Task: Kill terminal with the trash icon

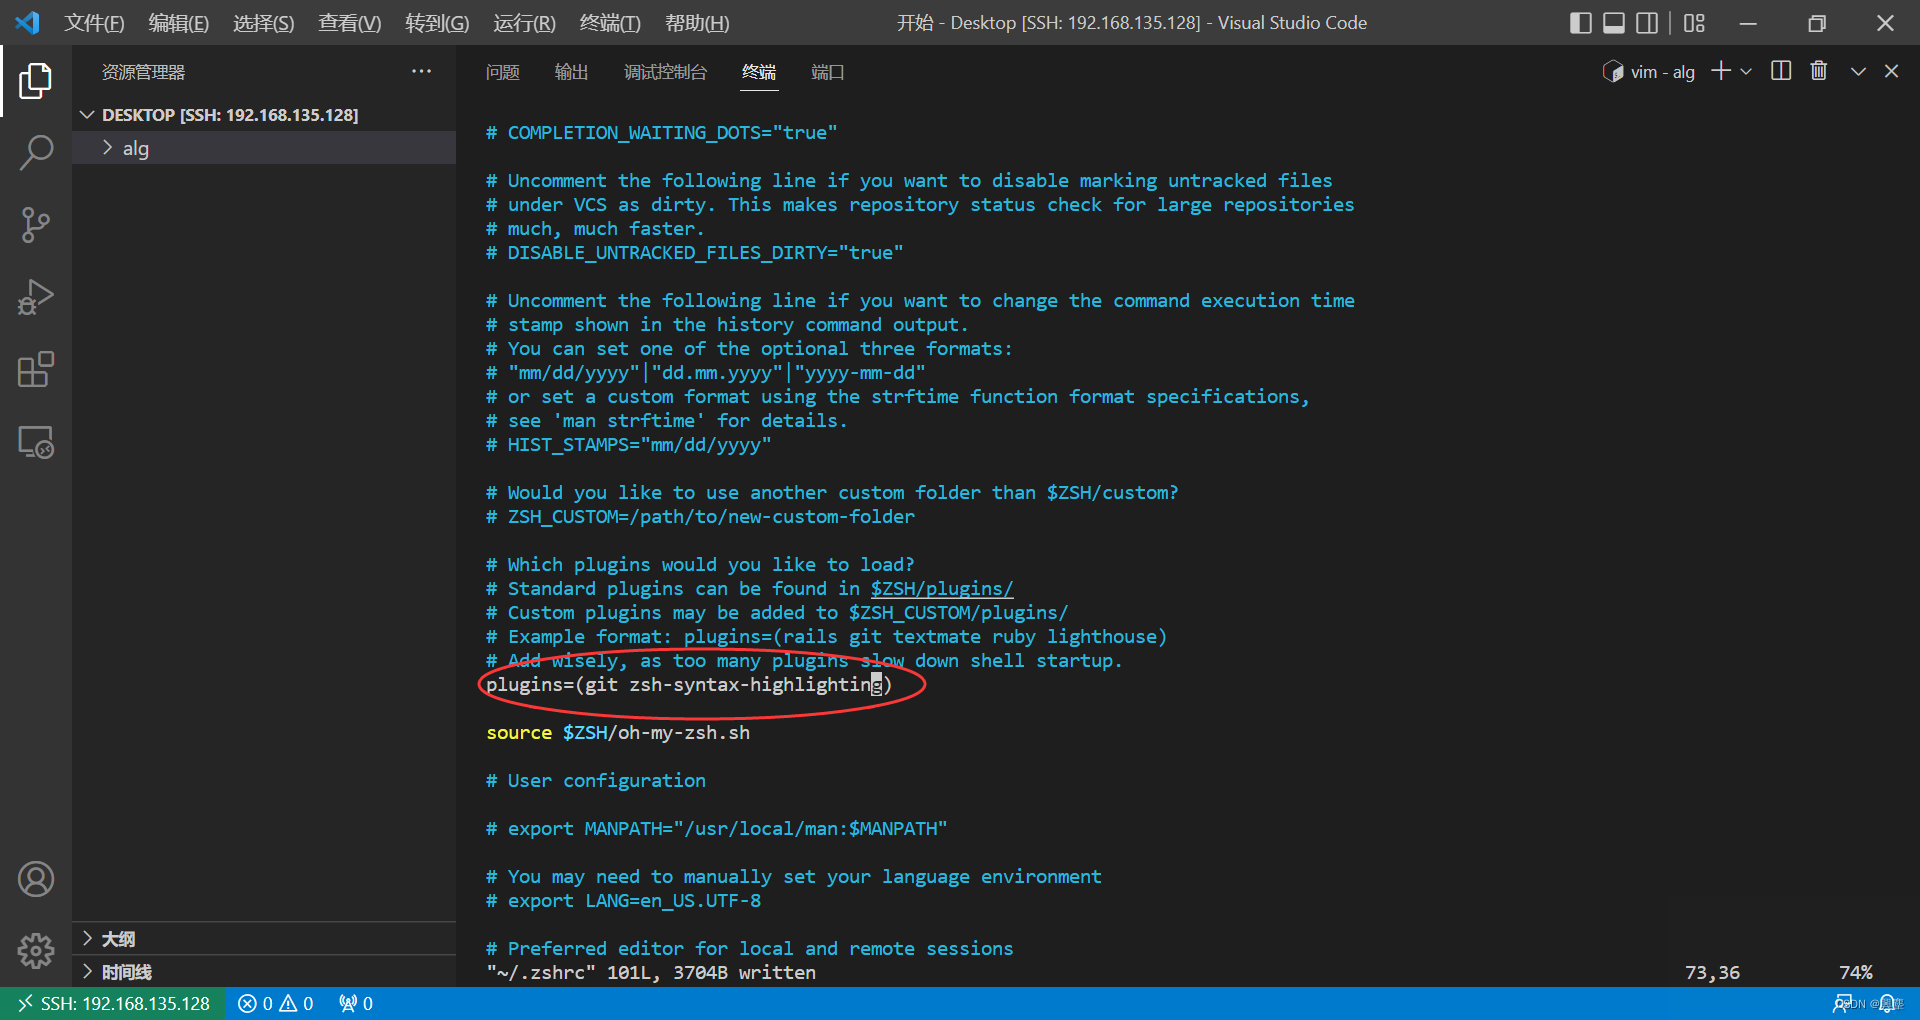Action: pyautogui.click(x=1819, y=71)
